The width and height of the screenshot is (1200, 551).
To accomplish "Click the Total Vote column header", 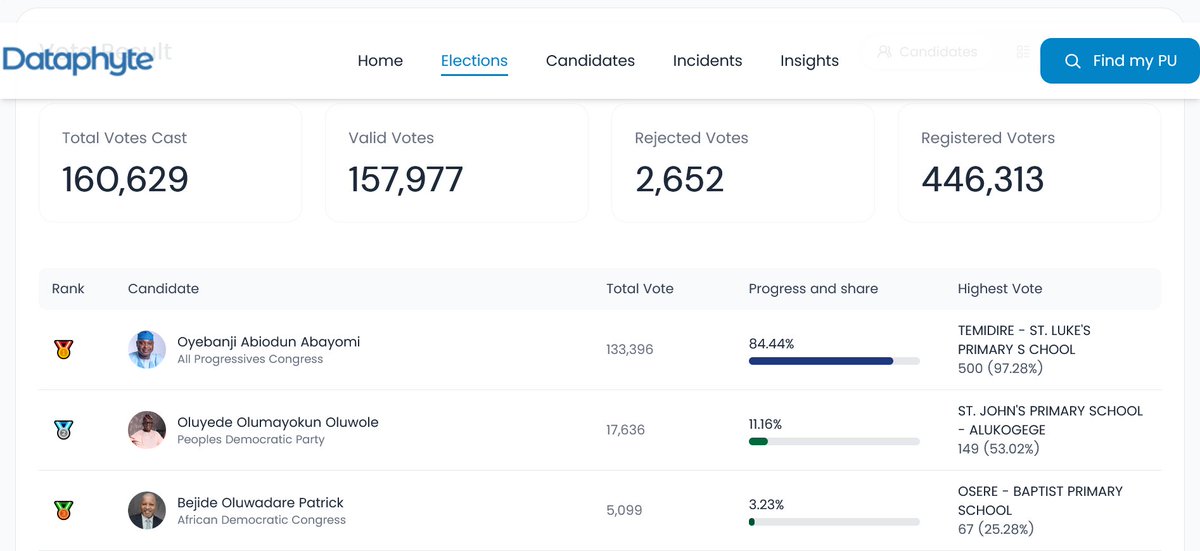I will tap(640, 288).
